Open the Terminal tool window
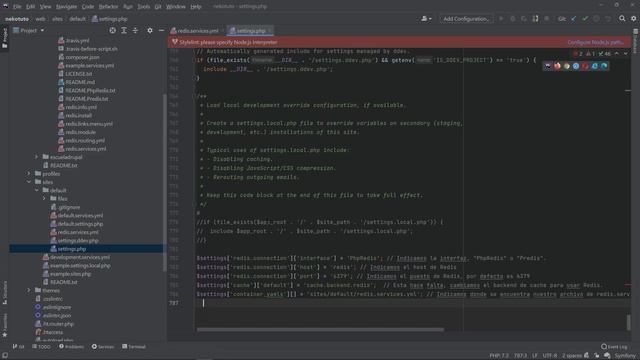Viewport: 640px width, 360px height. pos(134,347)
